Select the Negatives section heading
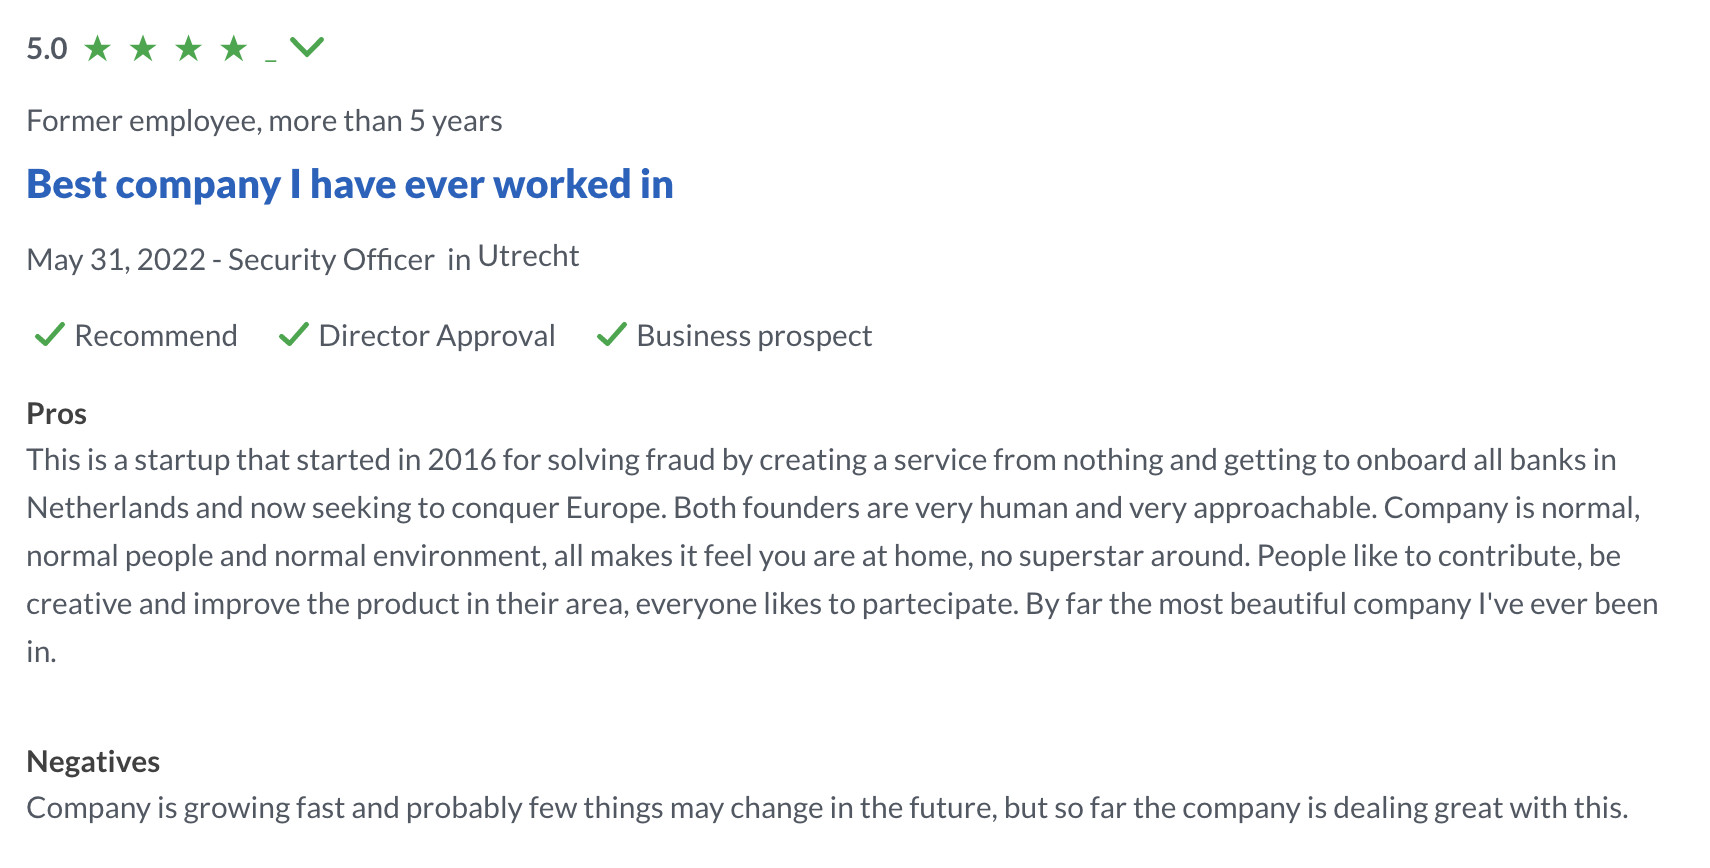This screenshot has width=1710, height=868. pos(92,761)
